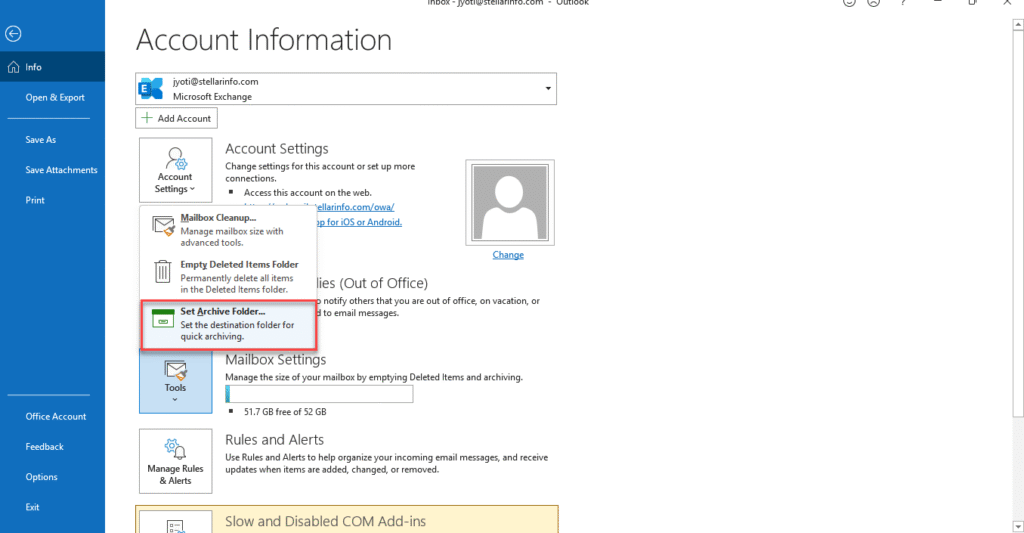Click the Info home icon in sidebar
The image size is (1024, 533).
click(x=13, y=68)
